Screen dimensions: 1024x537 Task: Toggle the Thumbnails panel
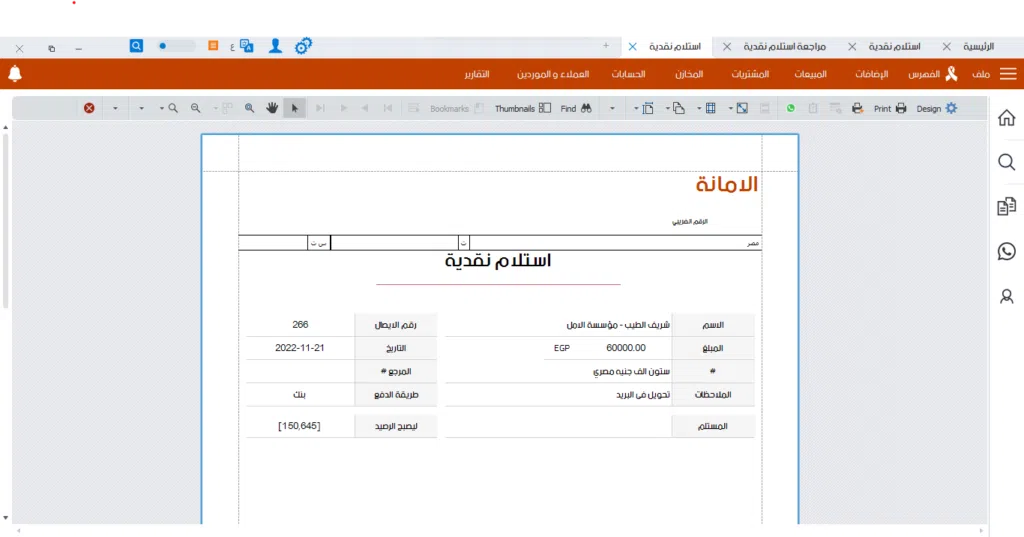[x=522, y=108]
